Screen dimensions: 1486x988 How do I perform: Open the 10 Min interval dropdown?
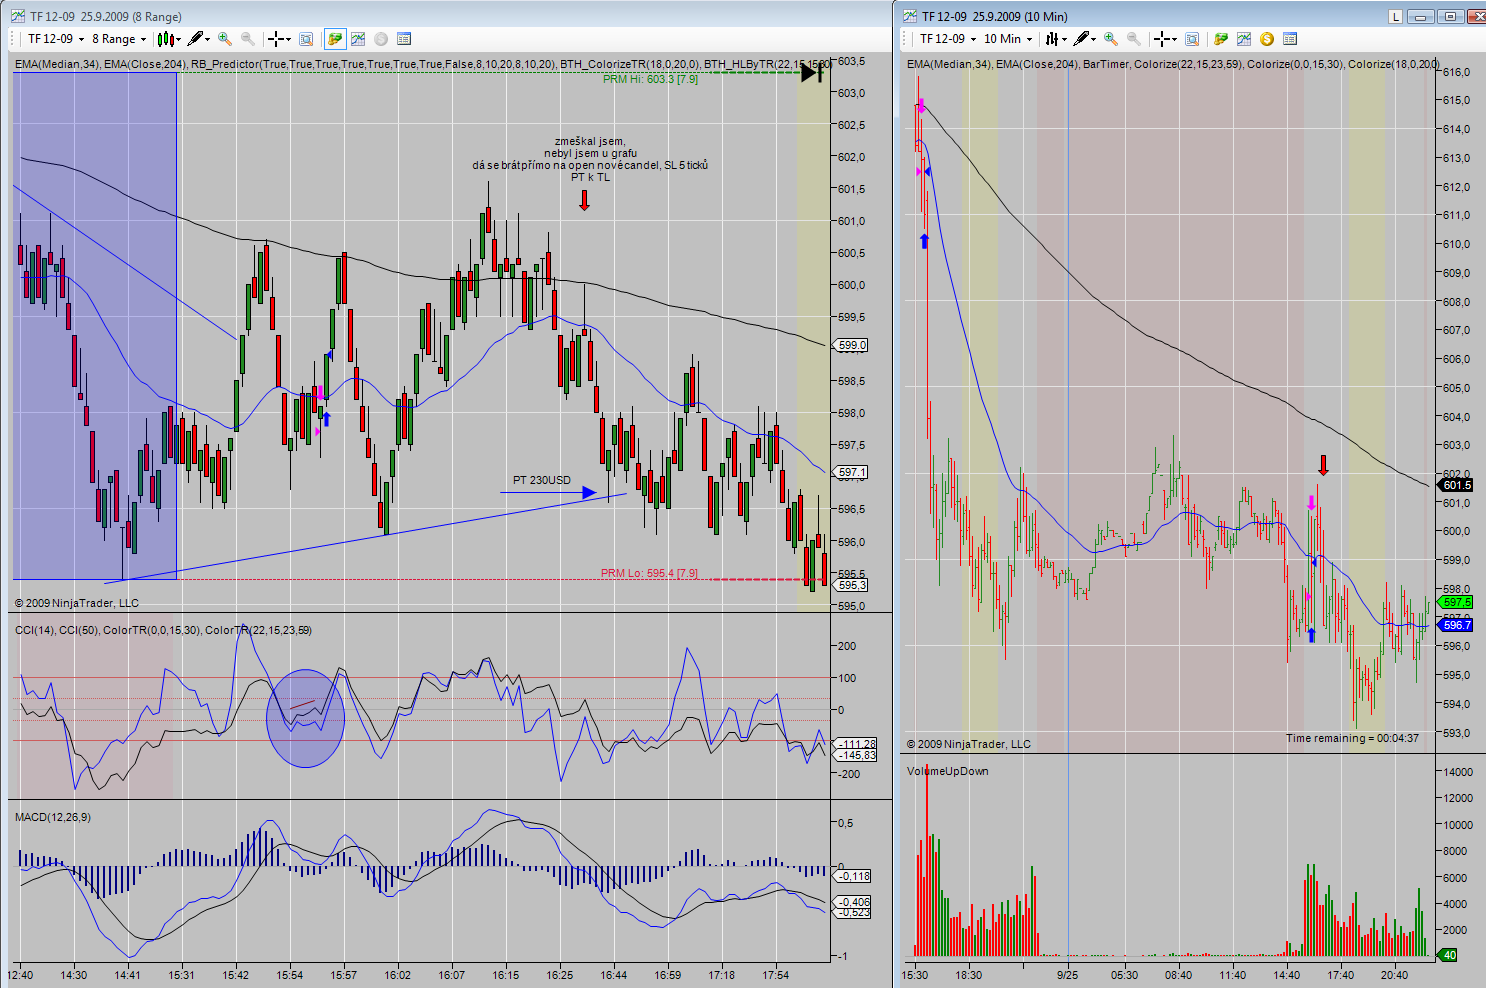[x=1008, y=39]
